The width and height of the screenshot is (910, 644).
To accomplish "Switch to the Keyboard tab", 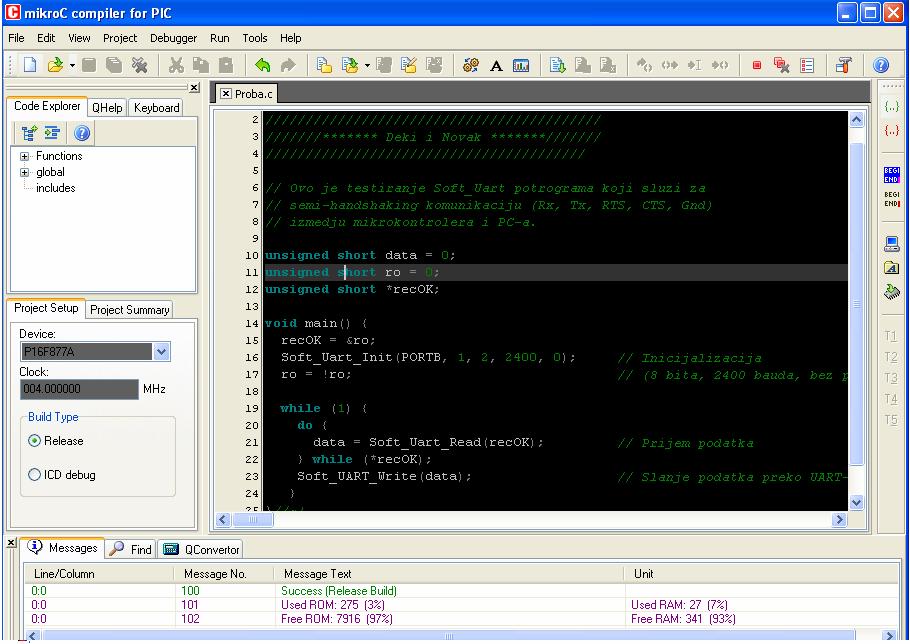I will click(x=156, y=108).
